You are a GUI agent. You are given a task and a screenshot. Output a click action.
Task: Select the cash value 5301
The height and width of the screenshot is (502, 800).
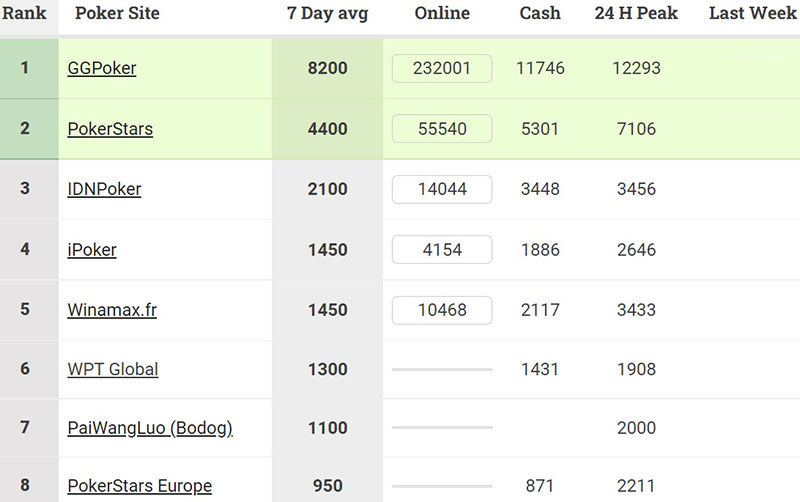point(540,129)
